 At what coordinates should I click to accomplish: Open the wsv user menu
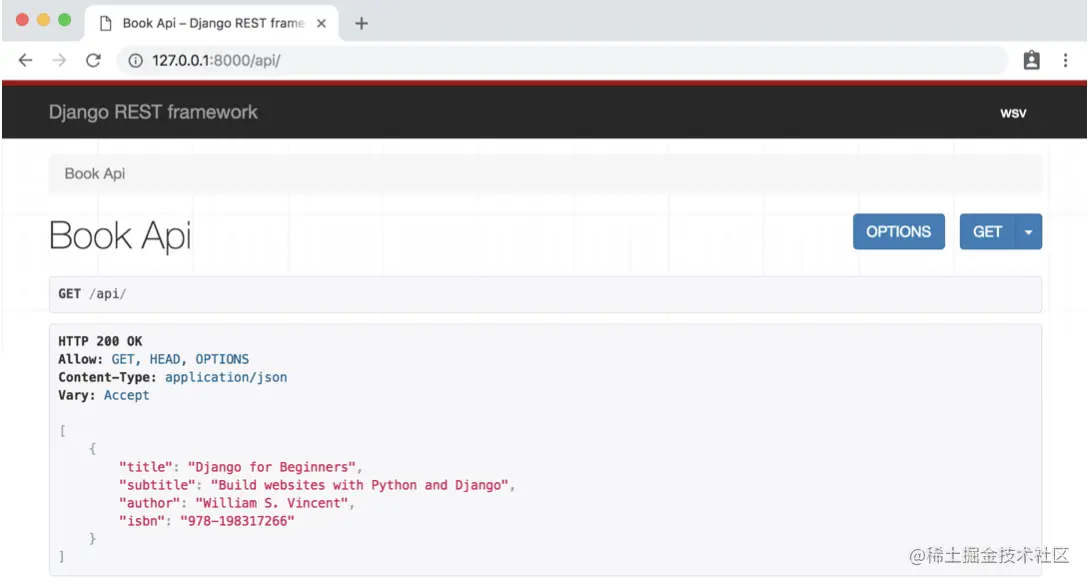pos(1013,113)
